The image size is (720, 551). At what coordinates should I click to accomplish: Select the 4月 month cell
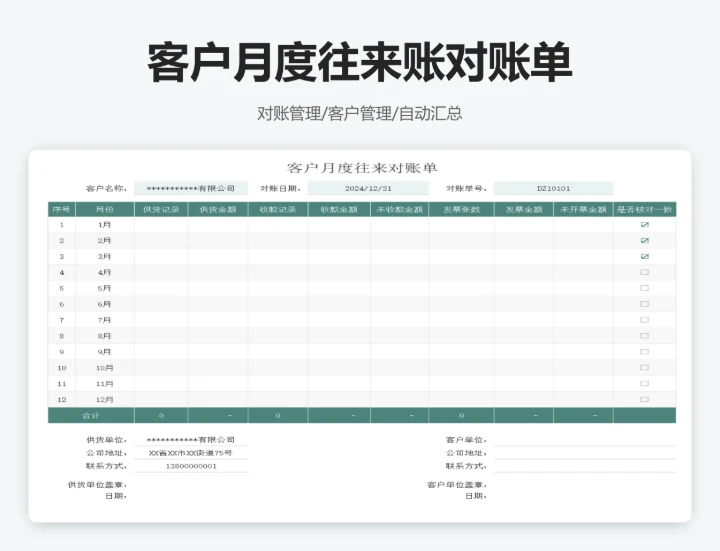coord(105,272)
